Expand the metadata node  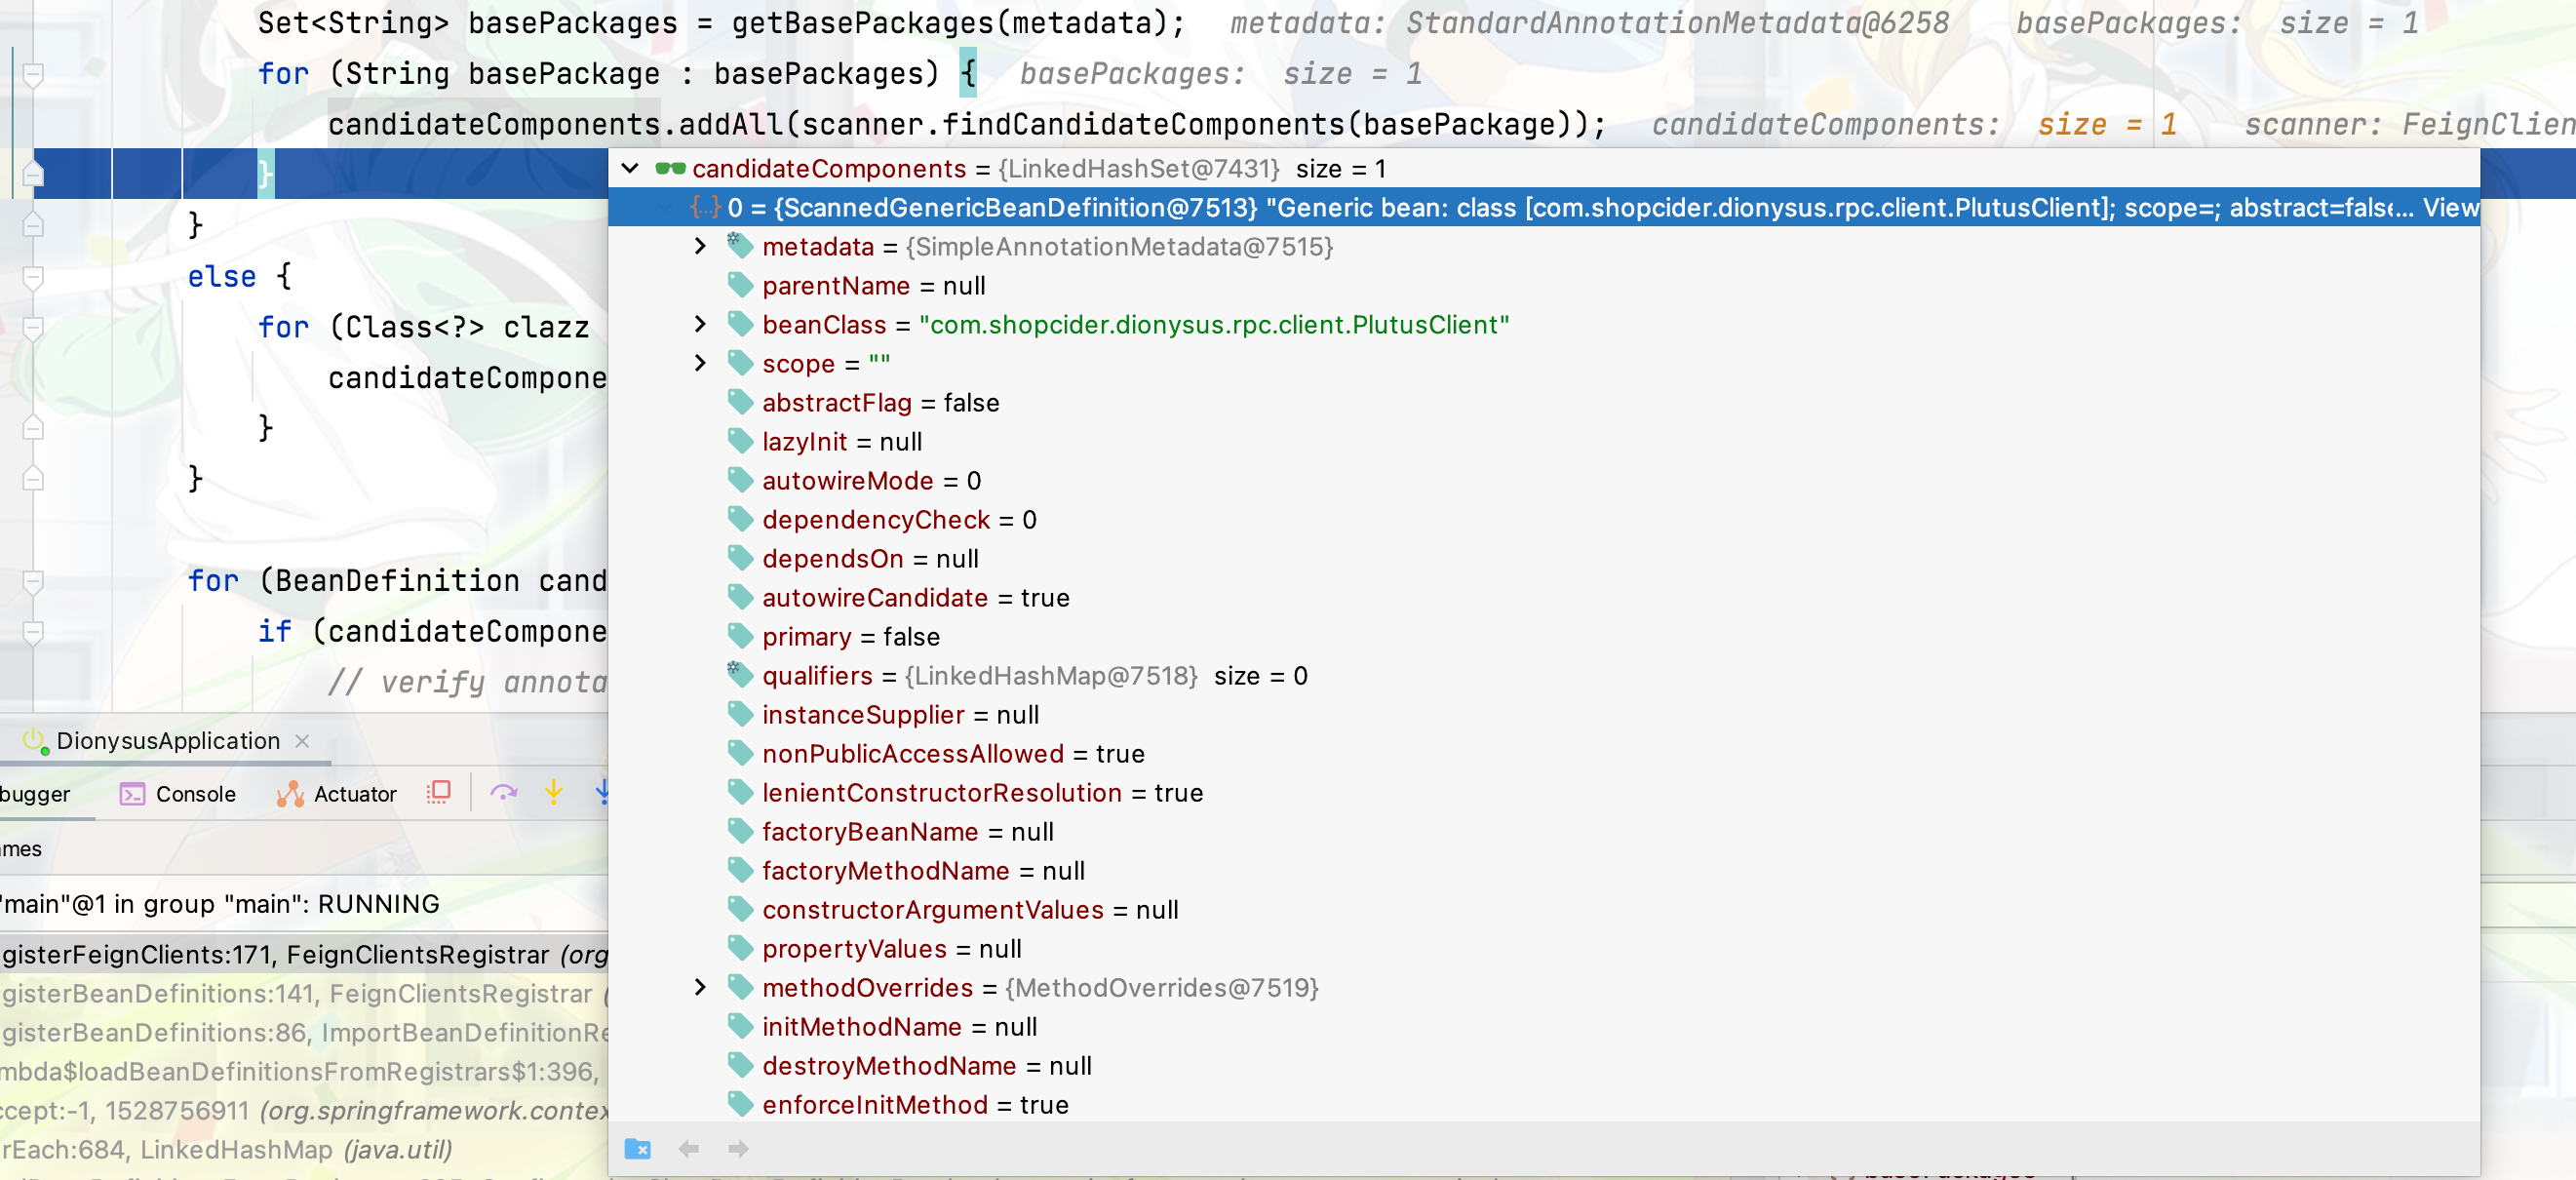pyautogui.click(x=698, y=247)
